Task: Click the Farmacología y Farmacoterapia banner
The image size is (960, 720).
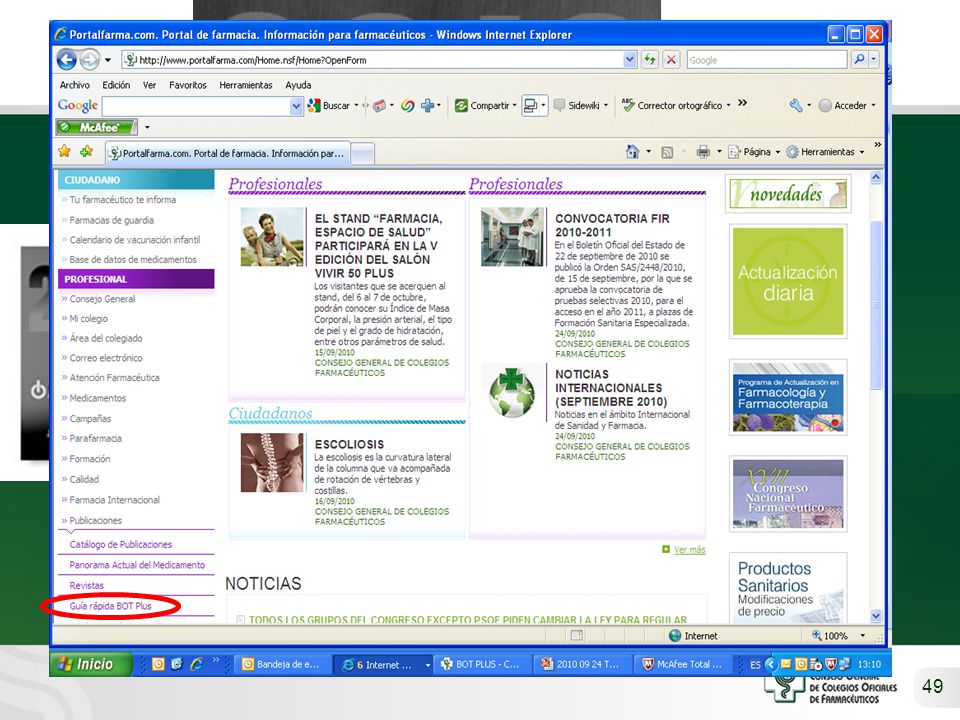Action: (x=788, y=398)
